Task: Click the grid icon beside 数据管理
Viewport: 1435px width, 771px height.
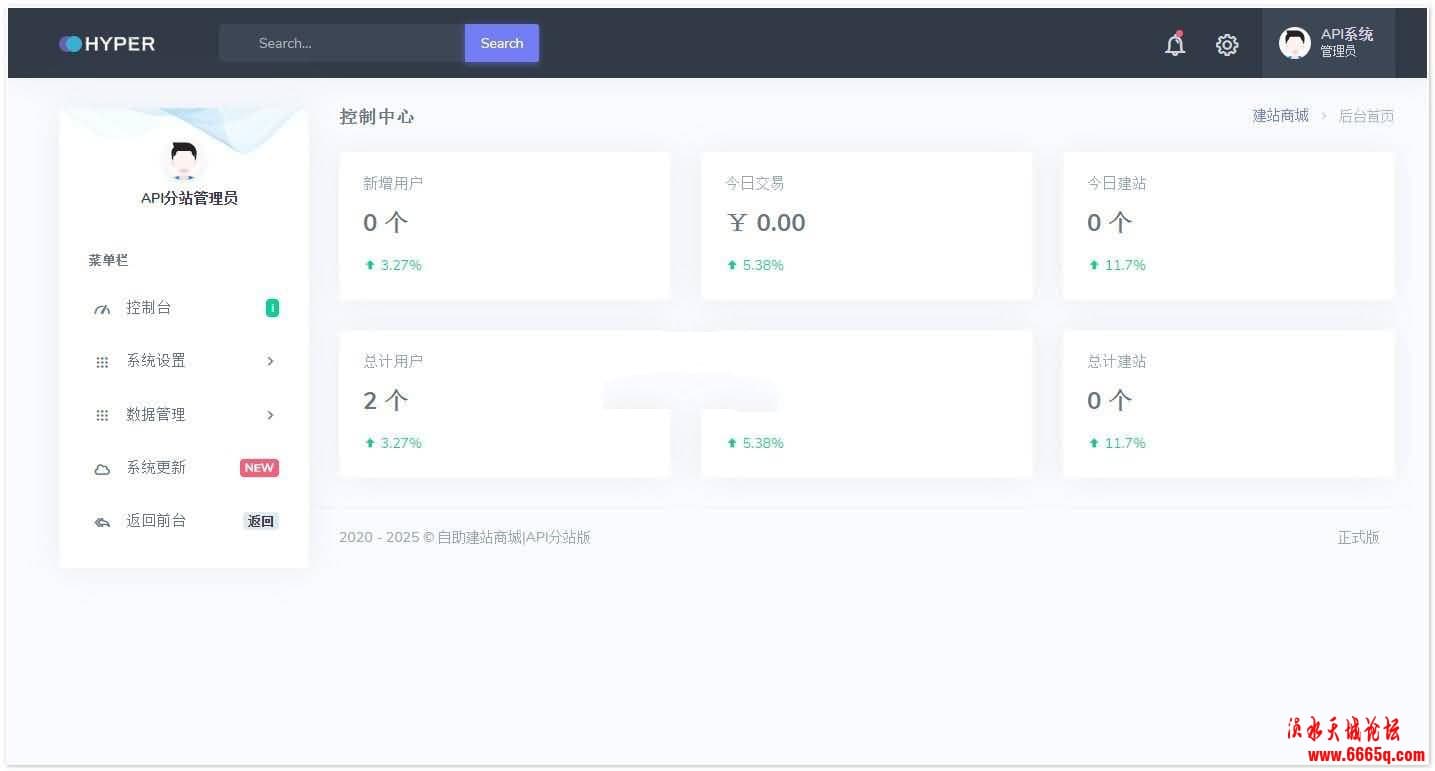Action: (102, 415)
